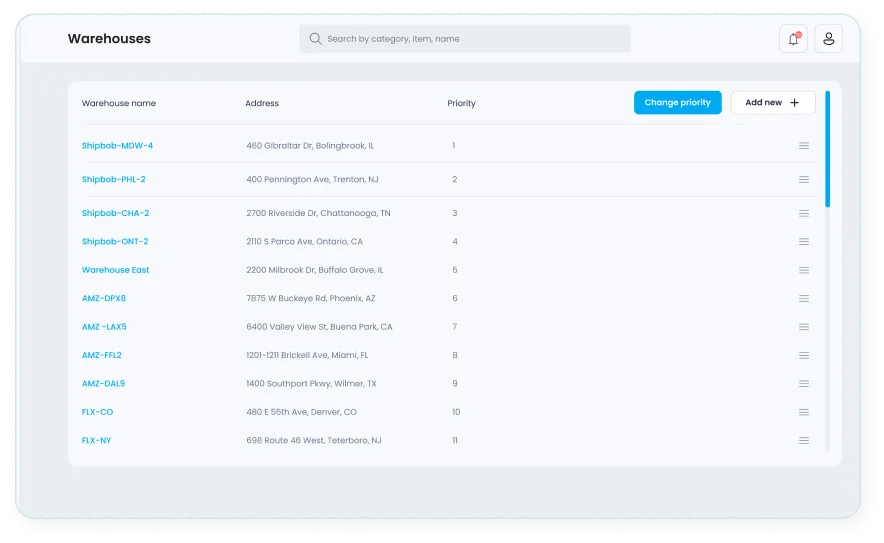This screenshot has height=543, width=884.
Task: Click the Address column header
Action: click(262, 103)
